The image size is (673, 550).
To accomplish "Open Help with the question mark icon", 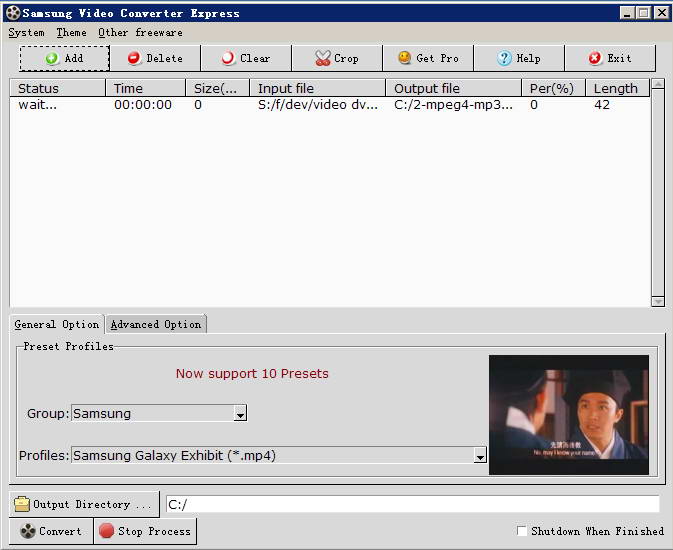I will (519, 58).
